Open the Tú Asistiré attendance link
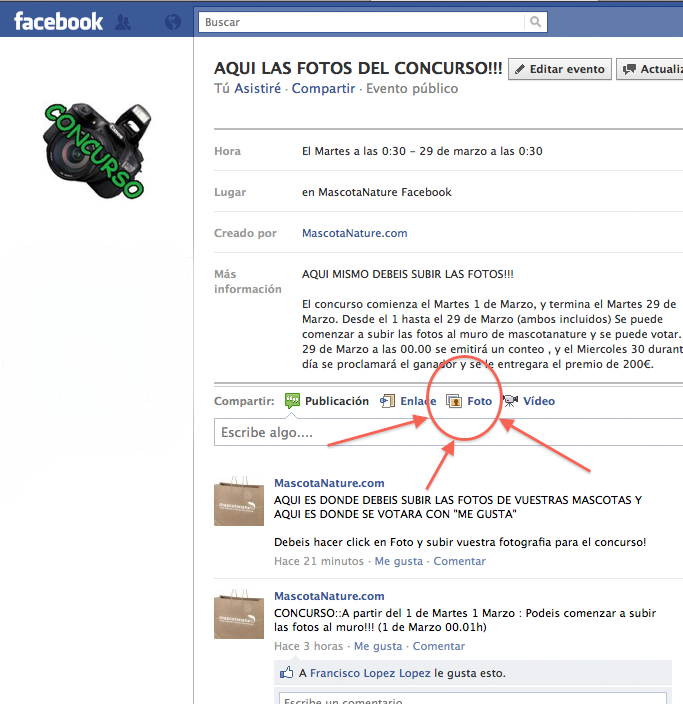The image size is (683, 704). pos(247,89)
